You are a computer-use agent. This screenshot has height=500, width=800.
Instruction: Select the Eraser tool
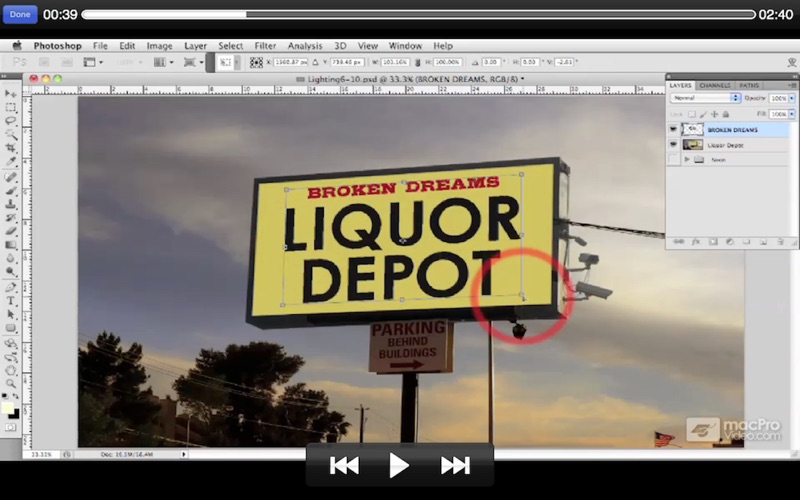tap(10, 231)
